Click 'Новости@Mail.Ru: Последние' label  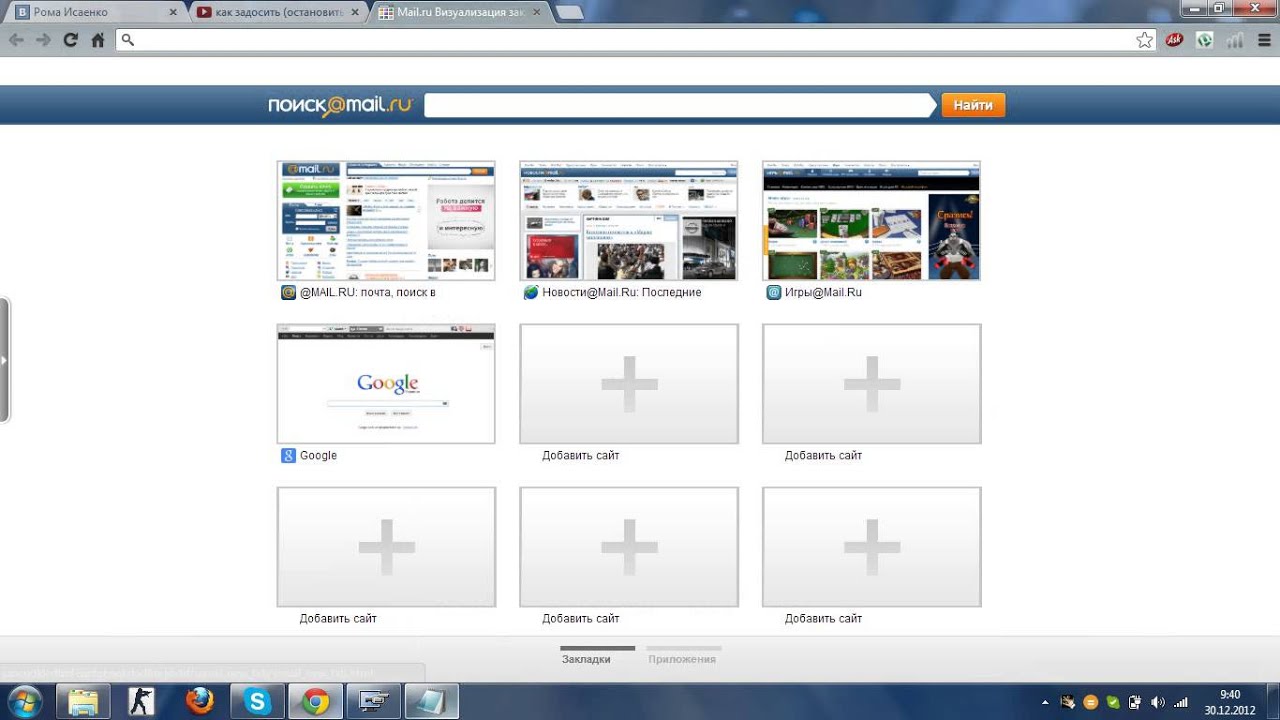tap(622, 293)
